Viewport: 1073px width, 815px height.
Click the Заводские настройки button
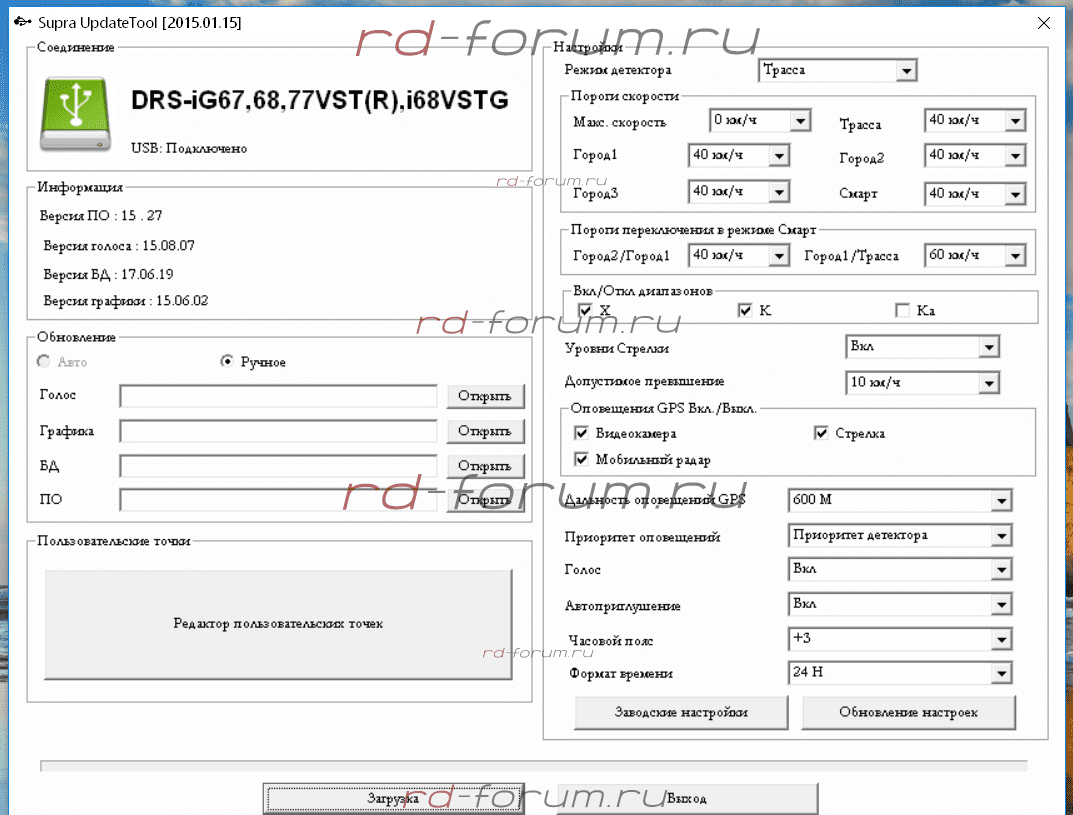[681, 712]
